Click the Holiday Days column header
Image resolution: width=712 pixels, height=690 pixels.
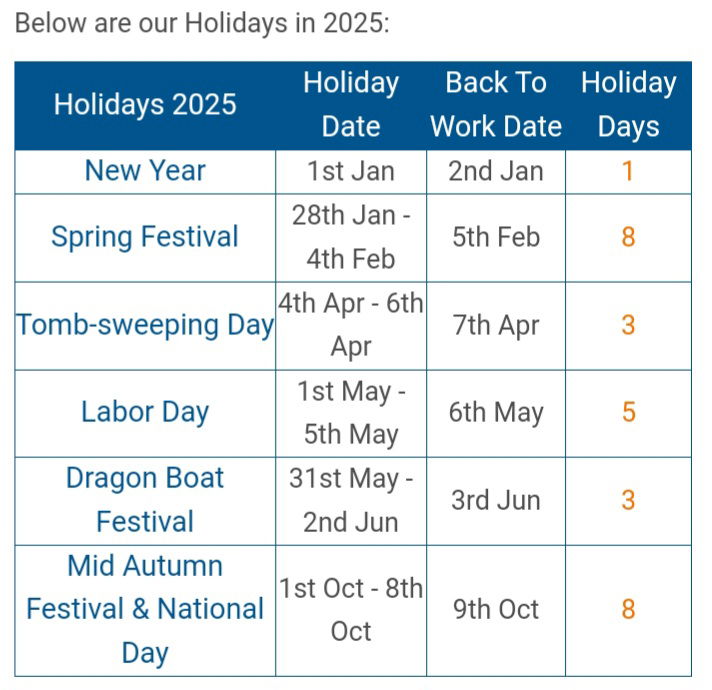click(x=628, y=104)
